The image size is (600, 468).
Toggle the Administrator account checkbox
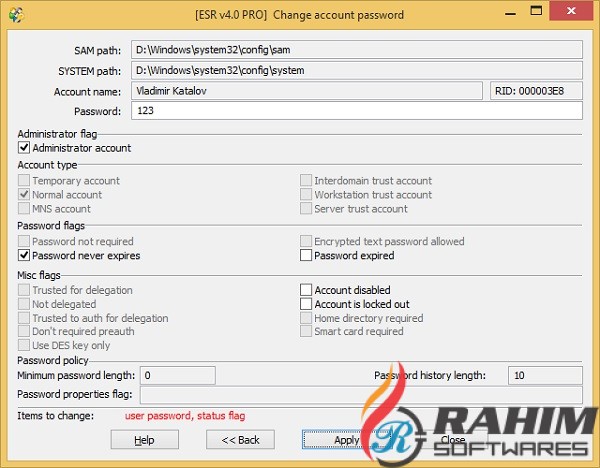point(24,148)
